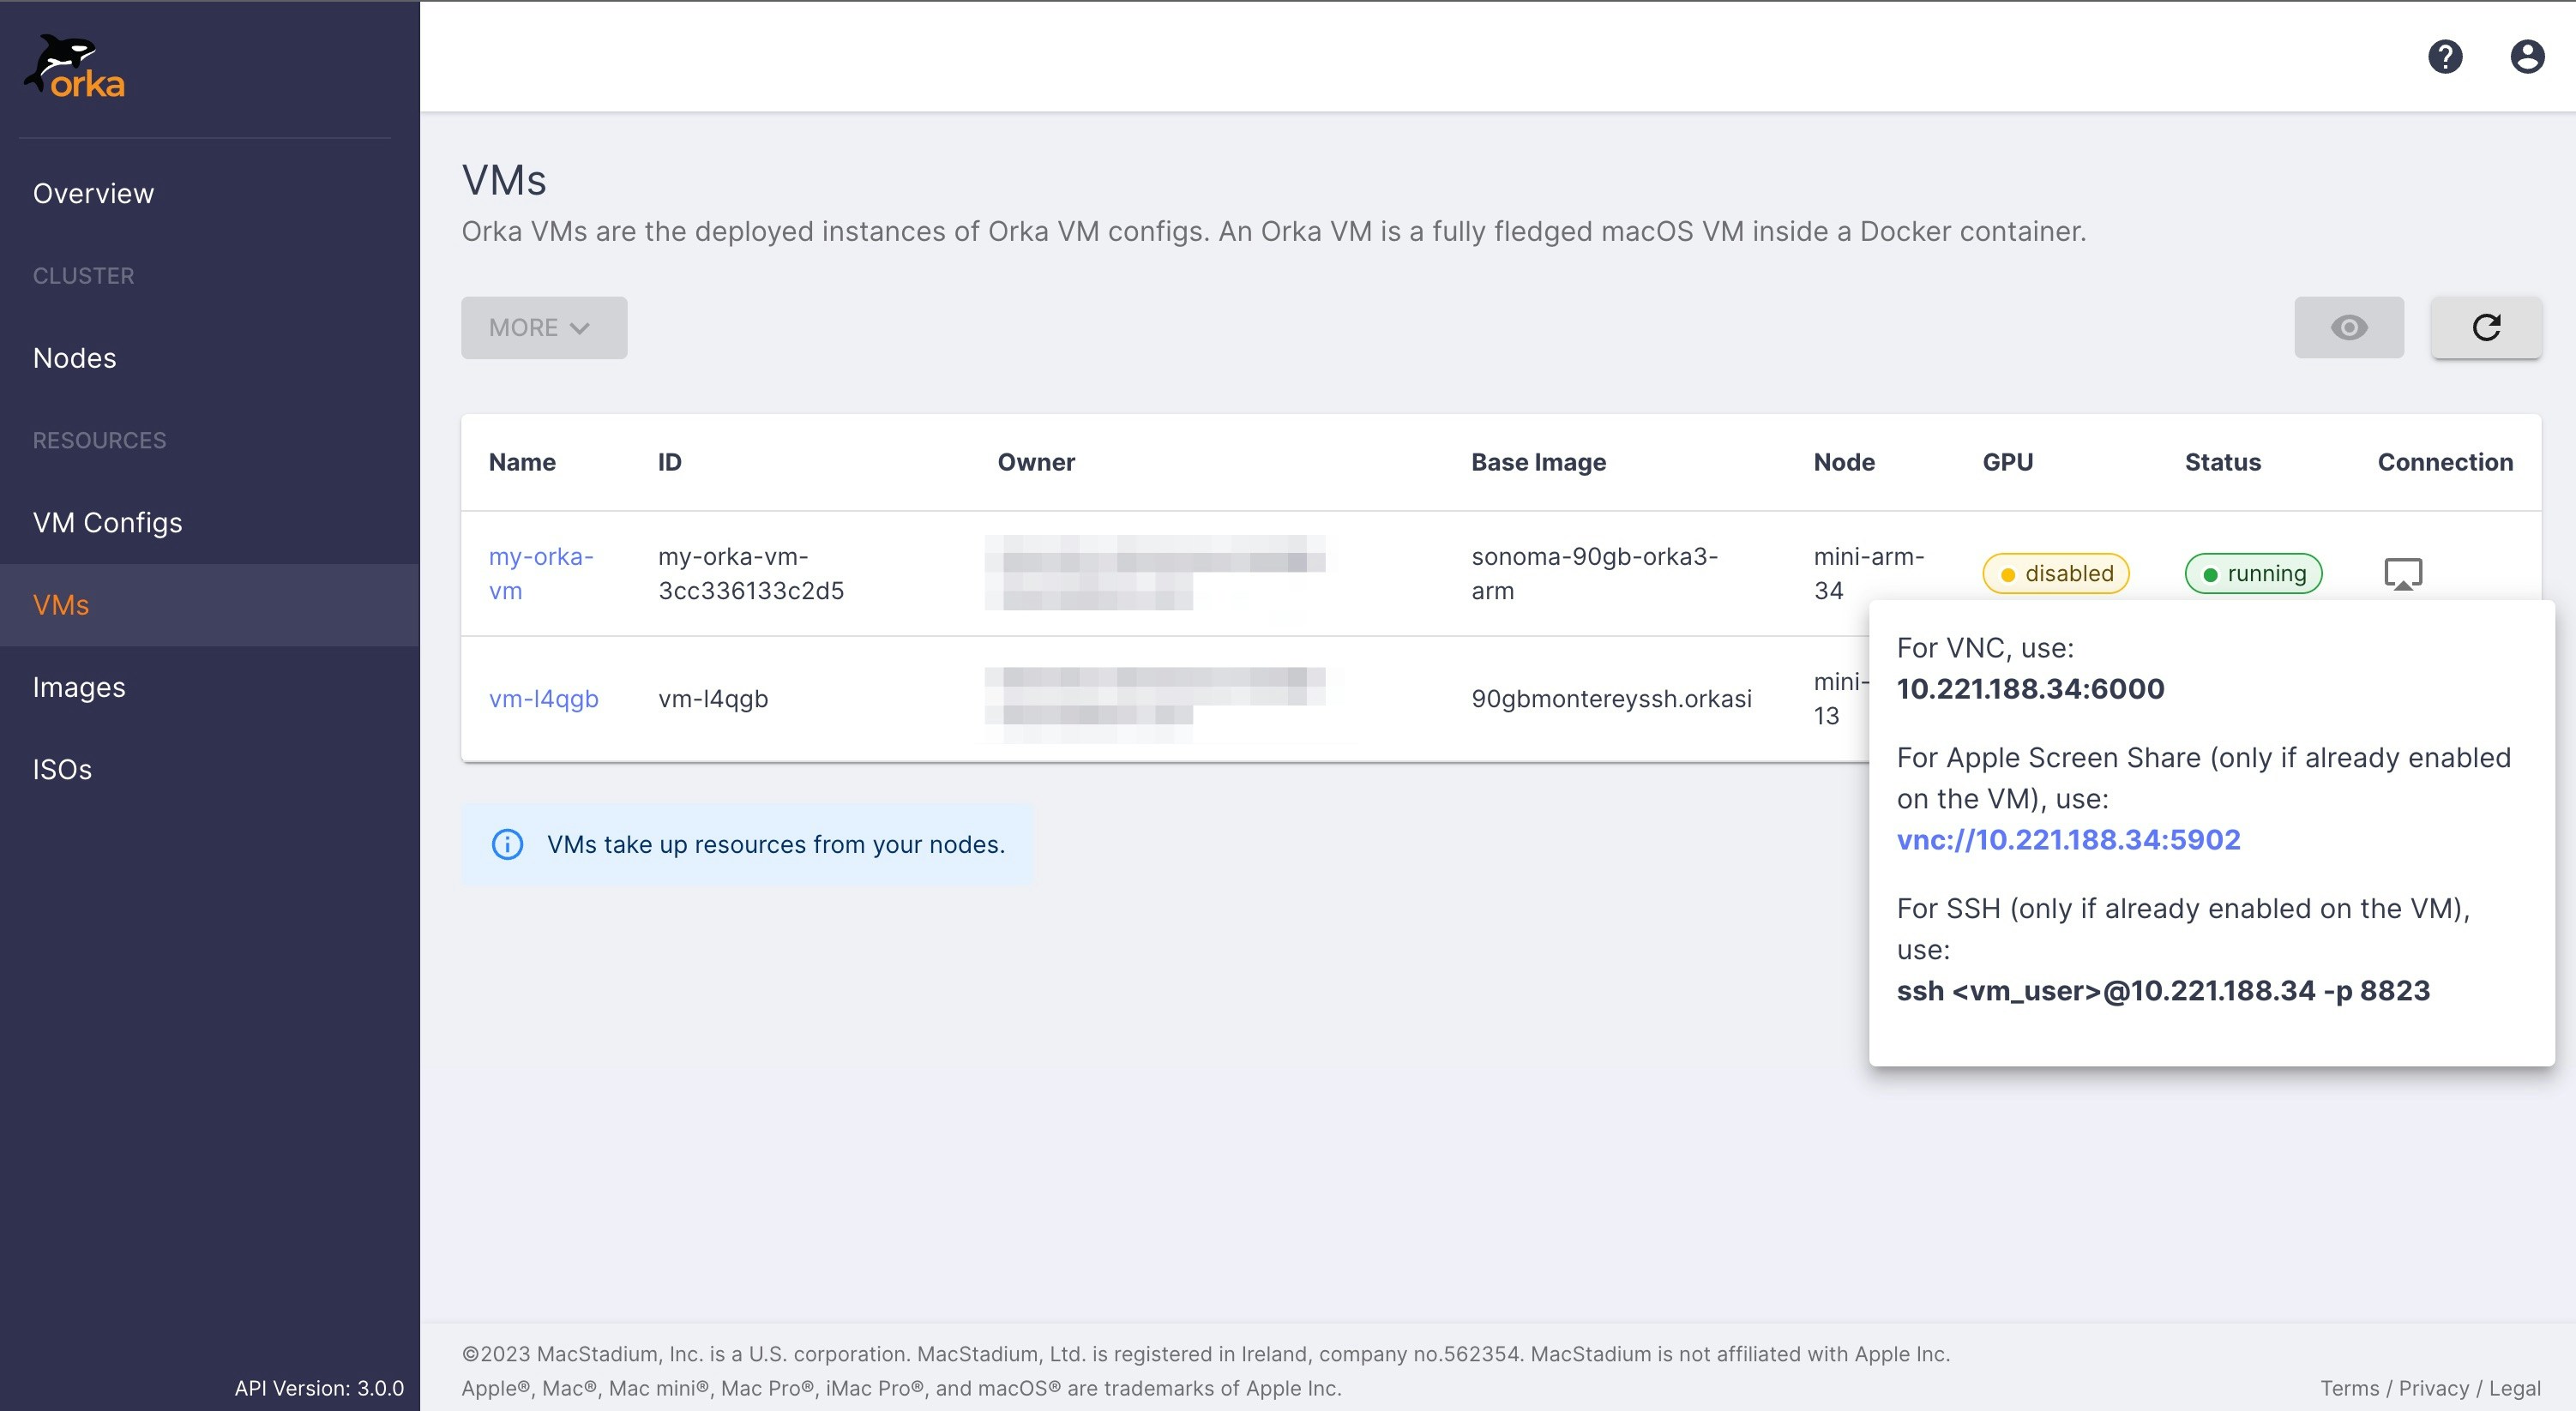This screenshot has width=2576, height=1411.
Task: Go to Overview in sidebar
Action: pos(93,194)
